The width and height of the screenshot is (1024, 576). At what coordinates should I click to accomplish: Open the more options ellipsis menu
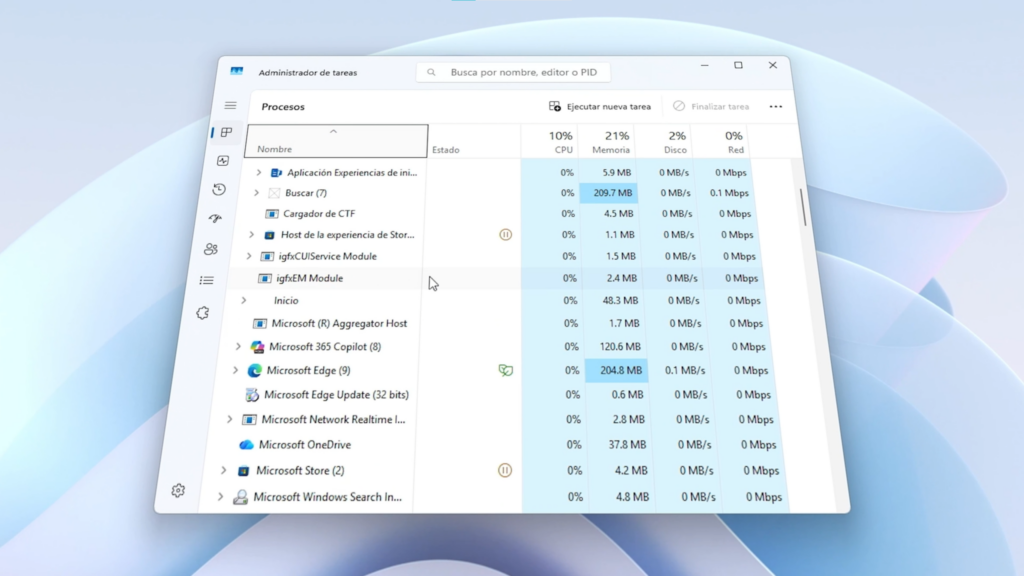tap(776, 106)
